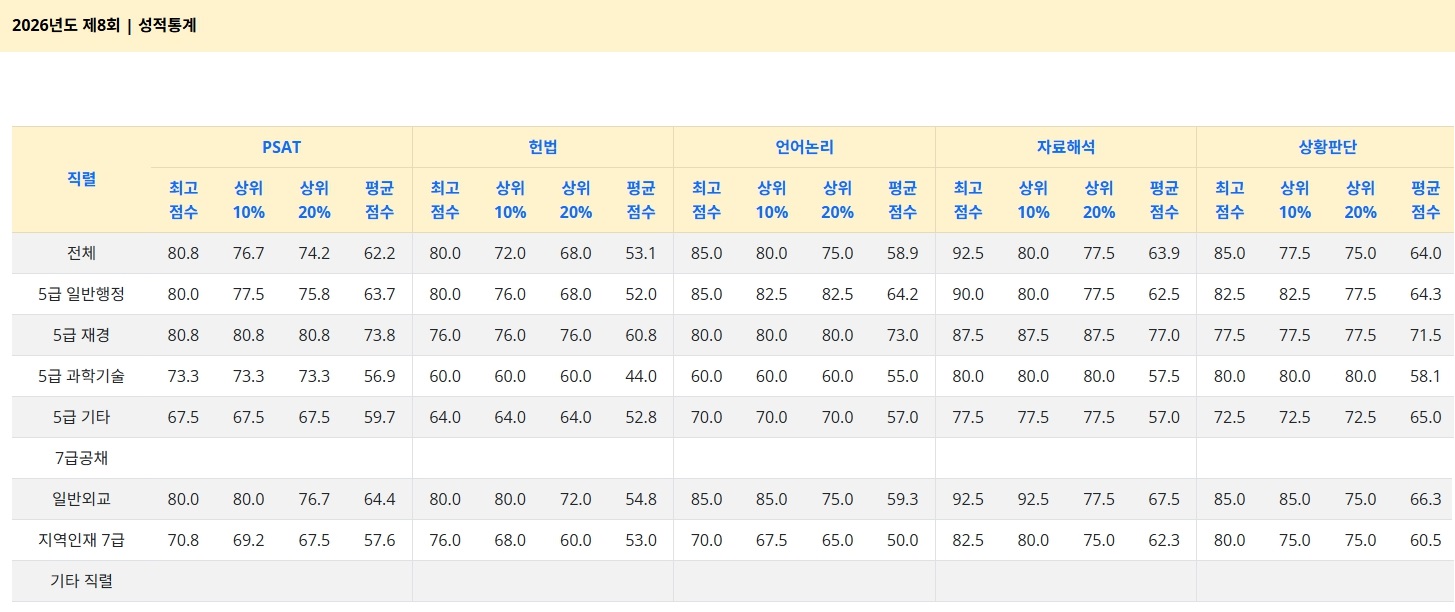Click the 5급 과학기술 row label
The width and height of the screenshot is (1455, 612).
click(x=81, y=376)
